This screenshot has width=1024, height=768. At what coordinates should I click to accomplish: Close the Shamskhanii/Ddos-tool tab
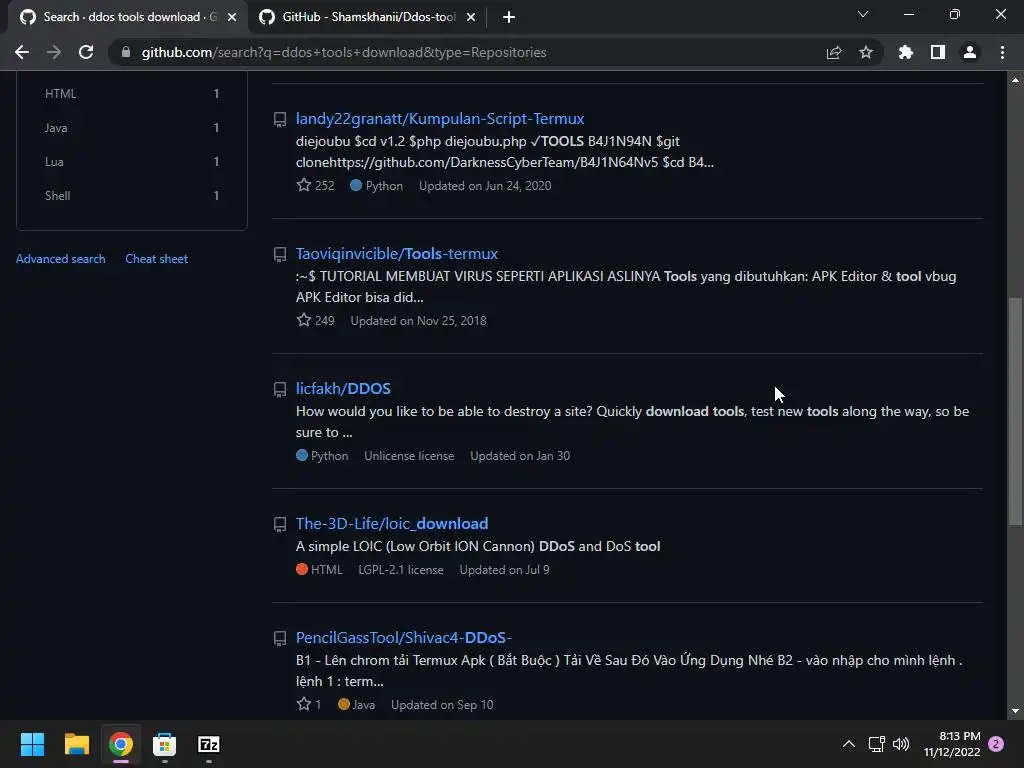(471, 17)
